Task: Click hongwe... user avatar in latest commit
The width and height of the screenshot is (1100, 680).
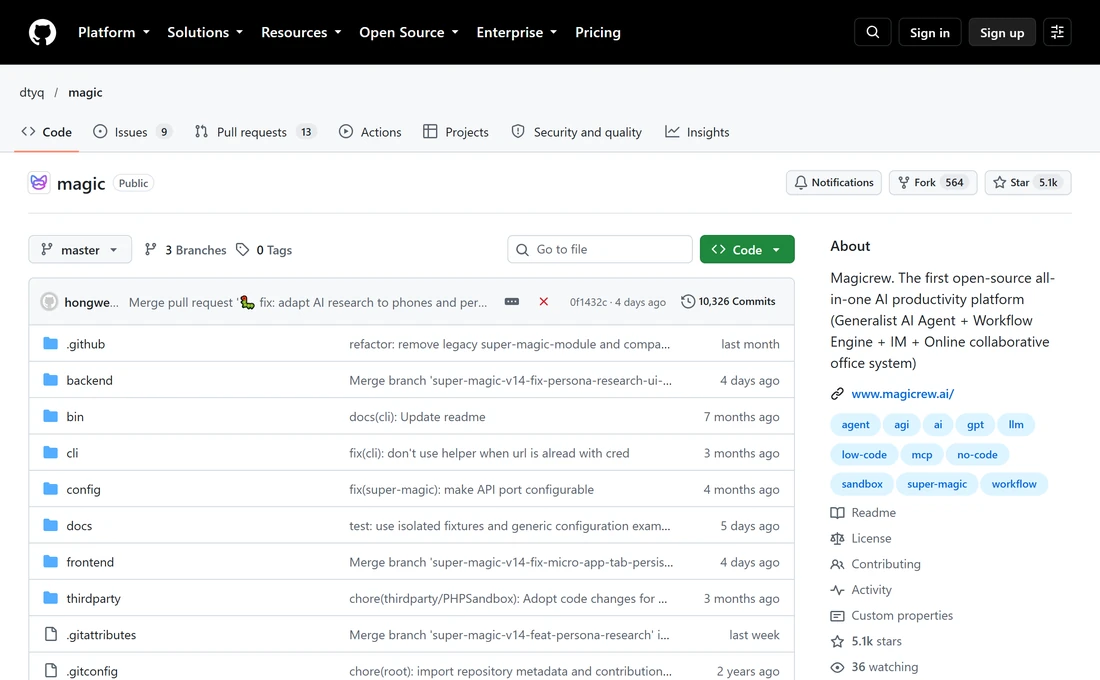Action: [49, 302]
